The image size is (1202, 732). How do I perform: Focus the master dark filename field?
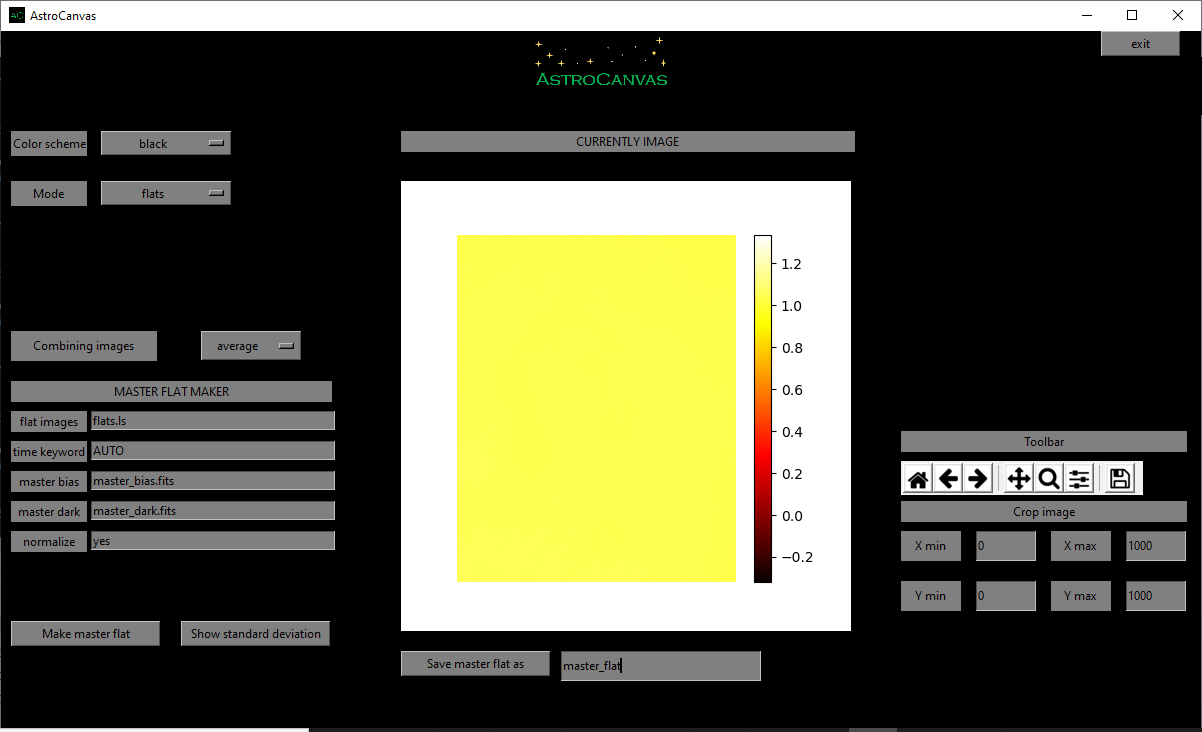pyautogui.click(x=212, y=511)
